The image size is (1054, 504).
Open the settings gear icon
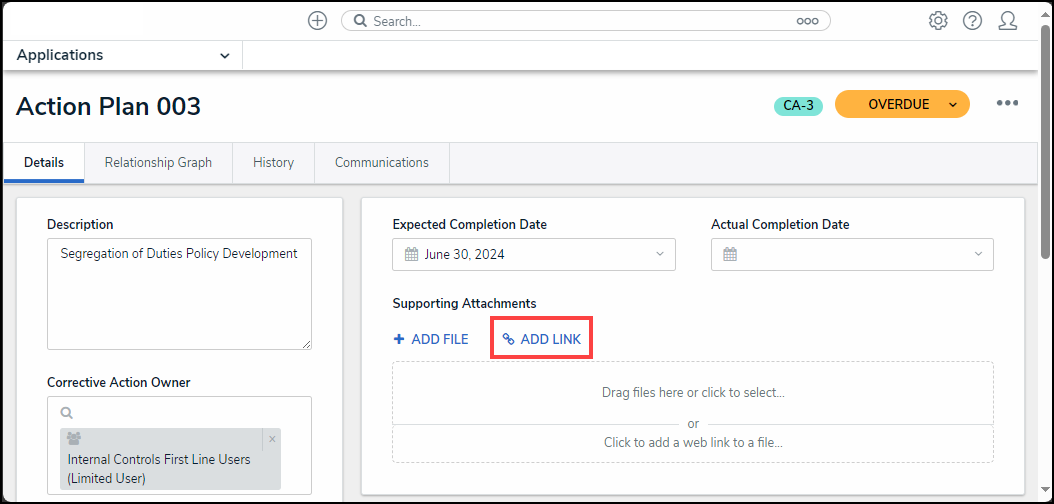click(x=938, y=21)
